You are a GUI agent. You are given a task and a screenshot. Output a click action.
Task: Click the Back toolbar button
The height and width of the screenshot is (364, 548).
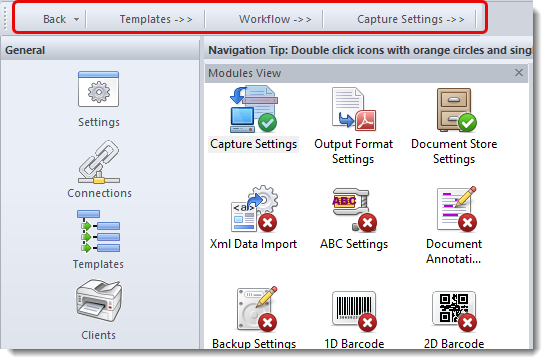(x=54, y=19)
